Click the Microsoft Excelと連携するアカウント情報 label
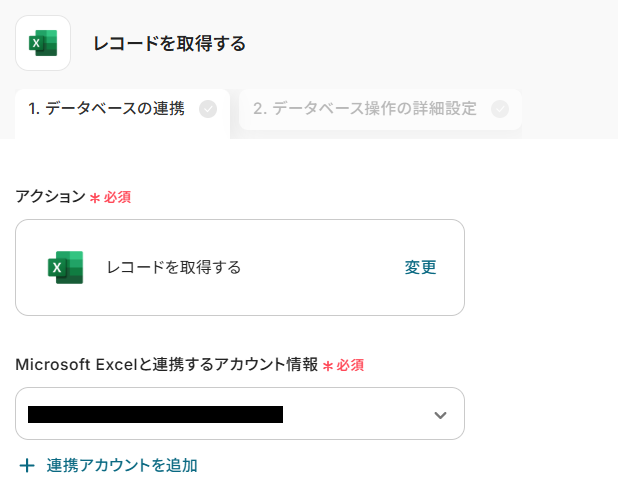The image size is (618, 488). [167, 365]
